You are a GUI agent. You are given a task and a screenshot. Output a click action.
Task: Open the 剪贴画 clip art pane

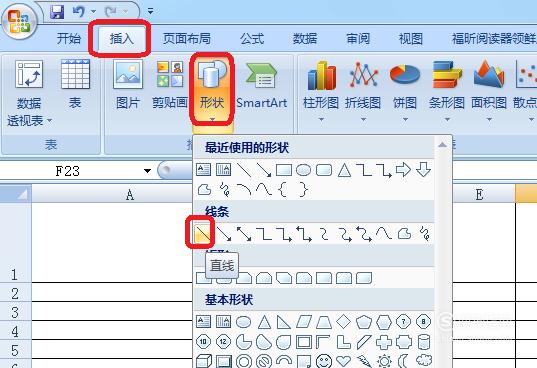170,84
